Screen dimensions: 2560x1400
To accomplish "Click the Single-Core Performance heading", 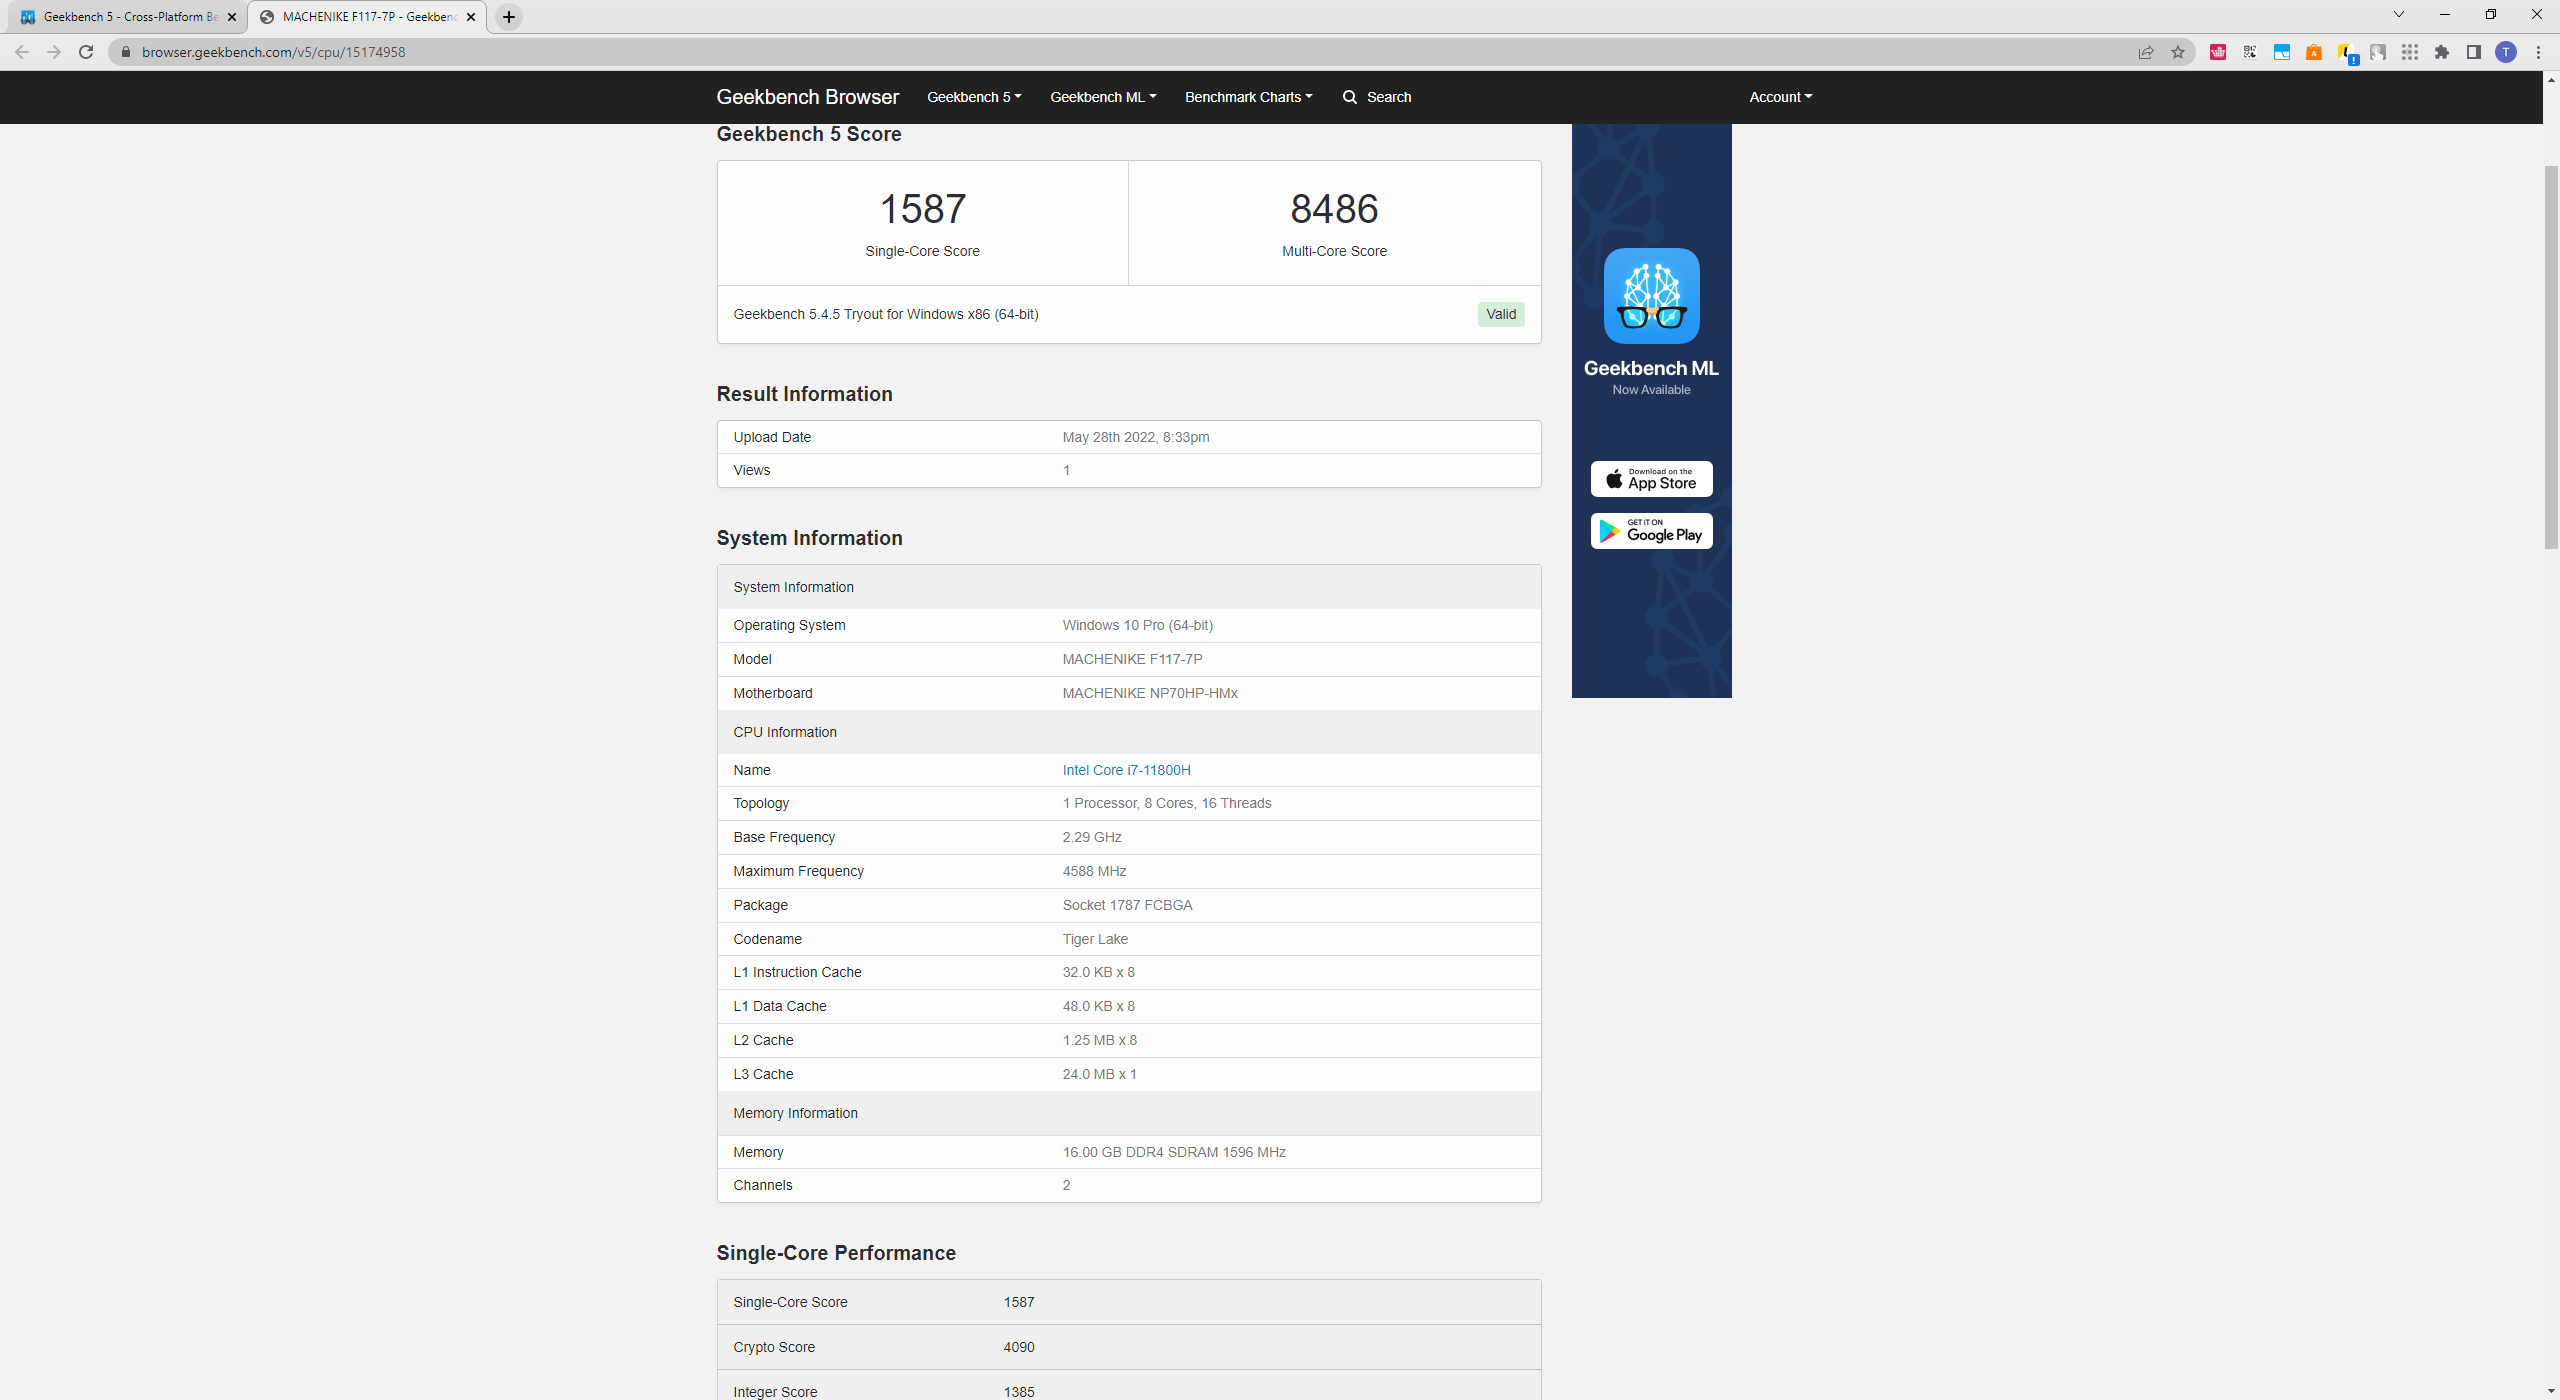I will 836,1253.
